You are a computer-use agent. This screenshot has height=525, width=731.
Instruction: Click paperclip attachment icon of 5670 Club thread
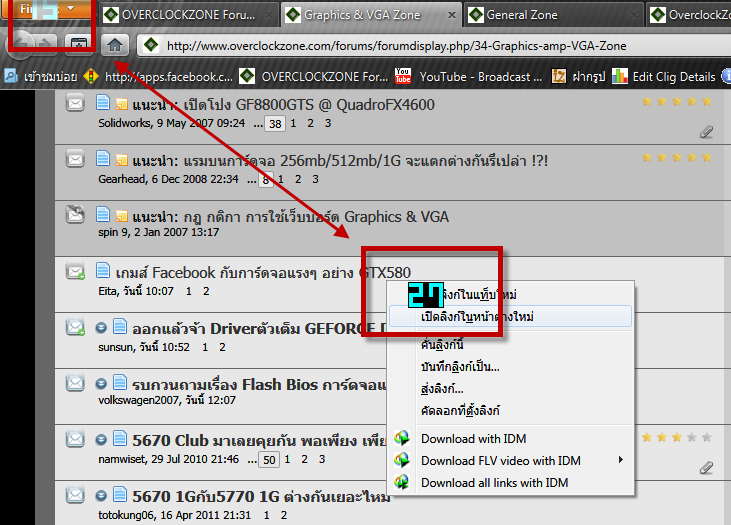tap(706, 468)
